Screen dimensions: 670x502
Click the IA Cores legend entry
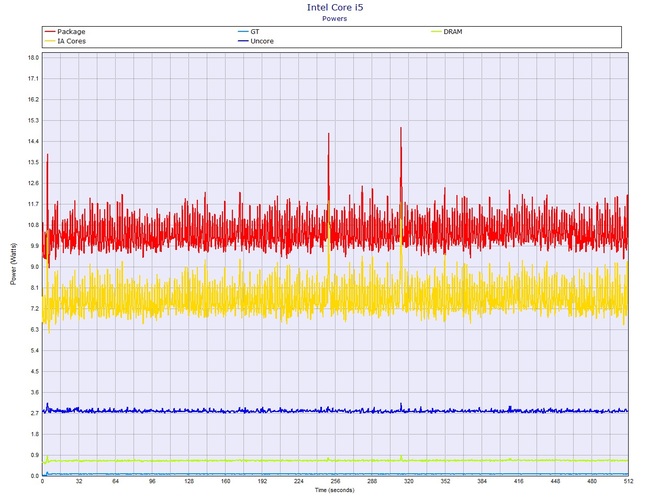click(65, 41)
